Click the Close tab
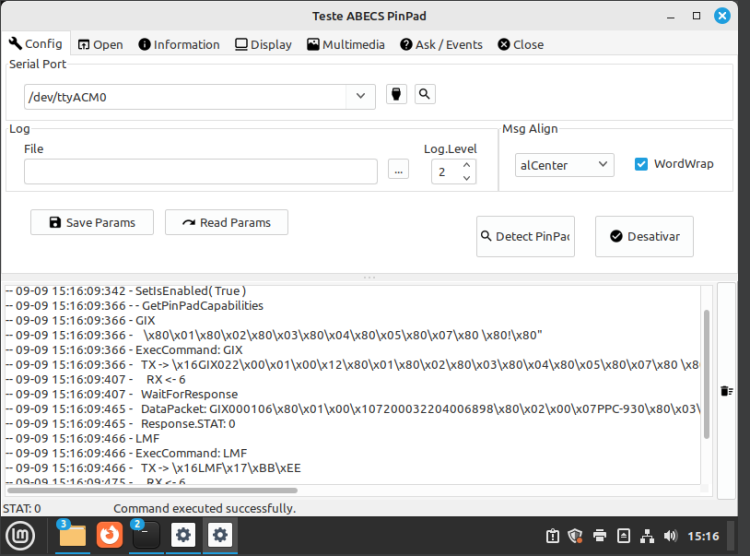The height and width of the screenshot is (556, 750). click(520, 44)
